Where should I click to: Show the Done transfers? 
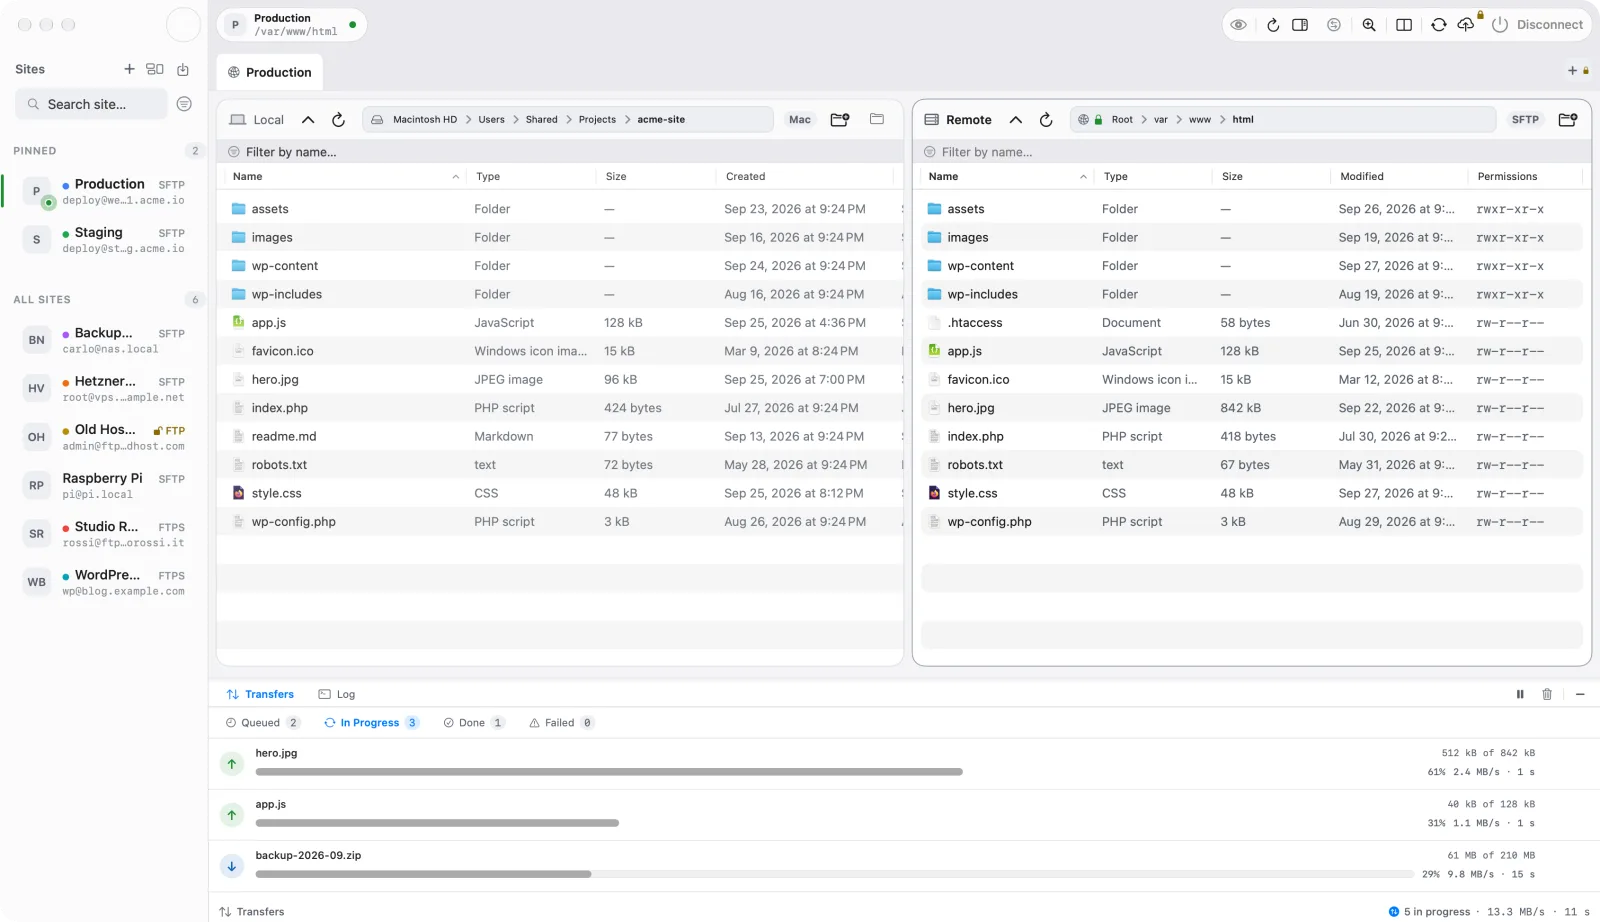[x=474, y=723]
